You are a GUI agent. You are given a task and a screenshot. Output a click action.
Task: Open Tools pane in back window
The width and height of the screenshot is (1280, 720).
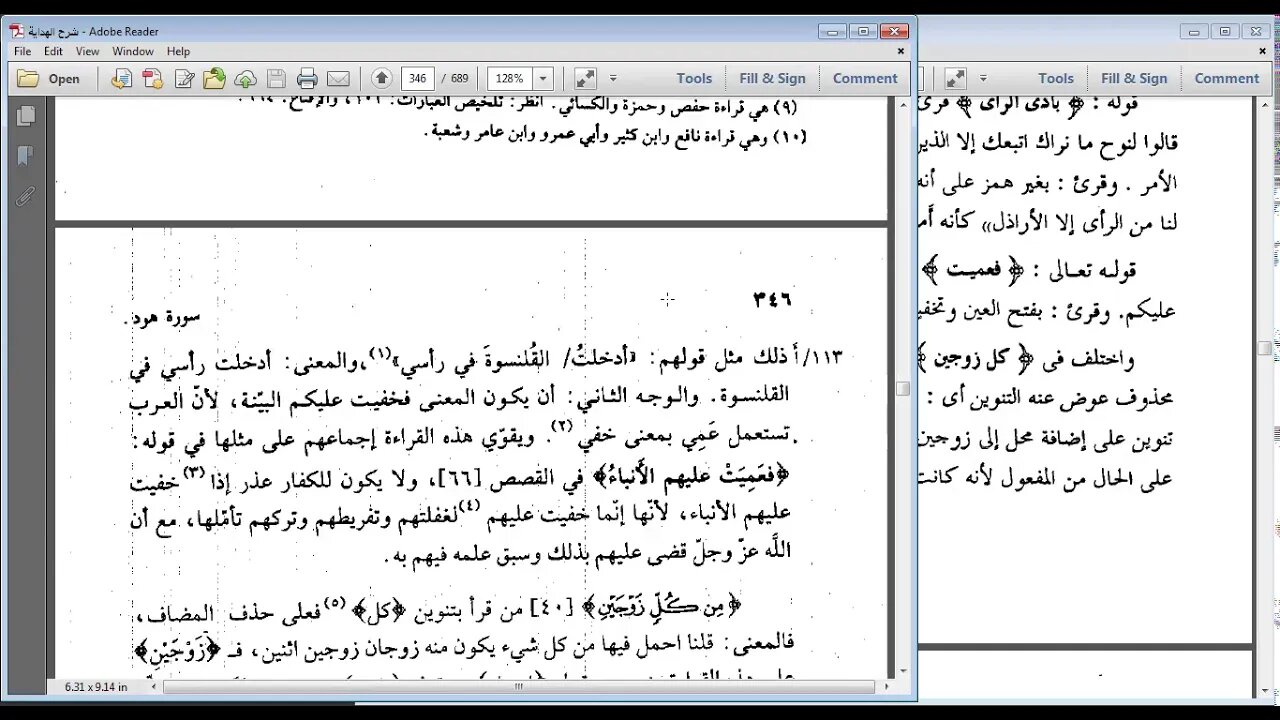pyautogui.click(x=1055, y=79)
